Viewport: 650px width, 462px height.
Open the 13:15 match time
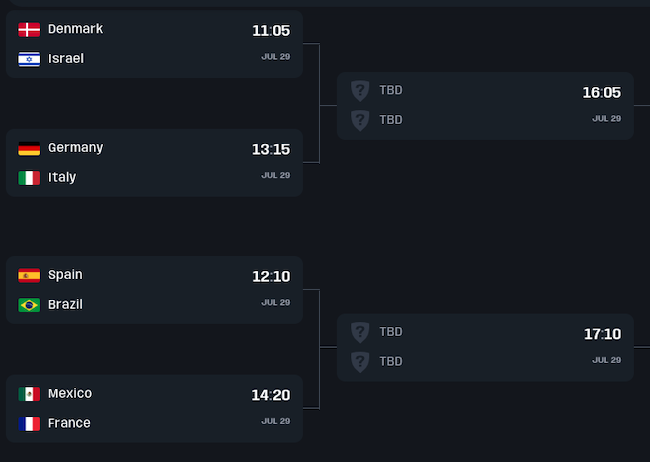(x=271, y=150)
